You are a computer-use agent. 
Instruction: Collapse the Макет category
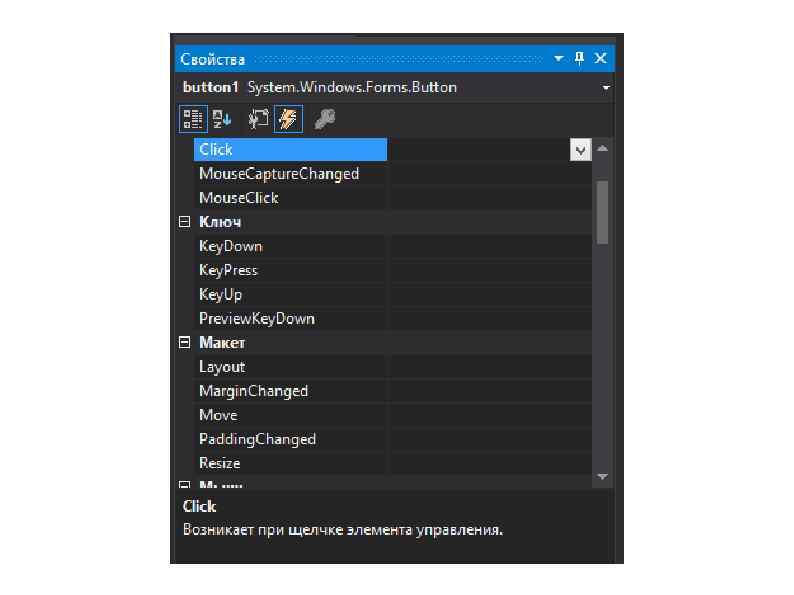[x=184, y=343]
